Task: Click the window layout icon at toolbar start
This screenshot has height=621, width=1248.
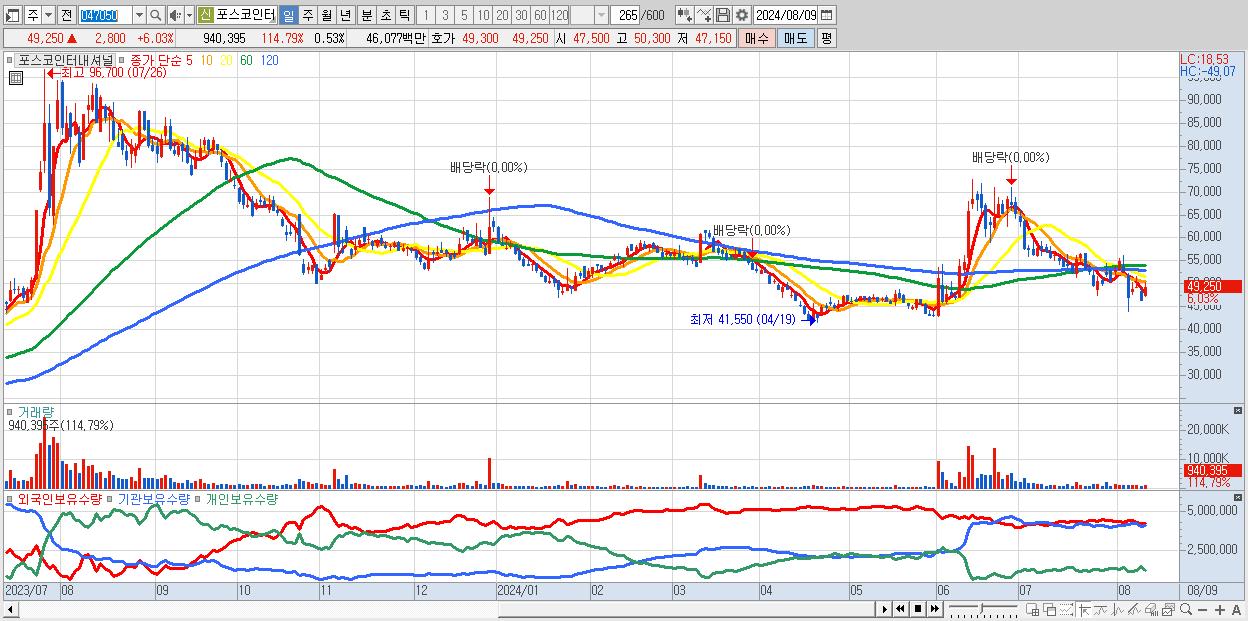Action: click(12, 15)
